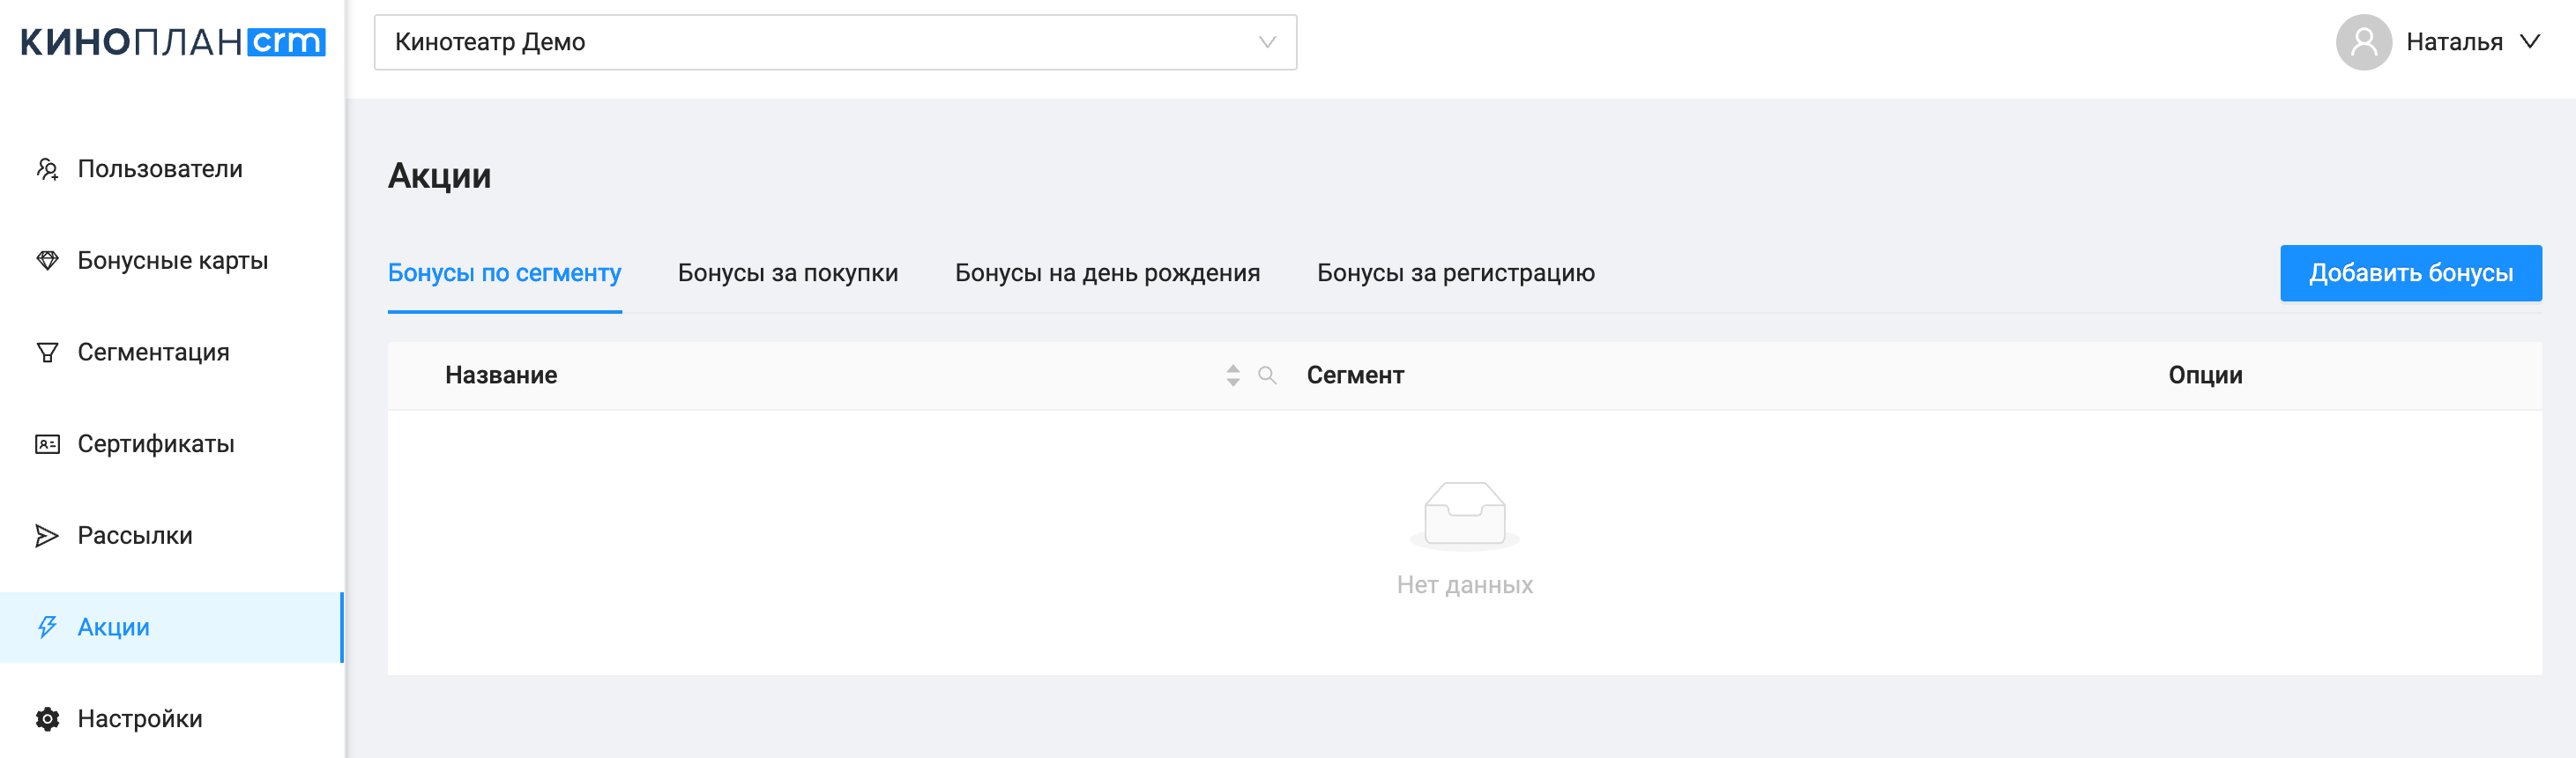Click the Акции page heading
The width and height of the screenshot is (2576, 758).
tap(440, 176)
